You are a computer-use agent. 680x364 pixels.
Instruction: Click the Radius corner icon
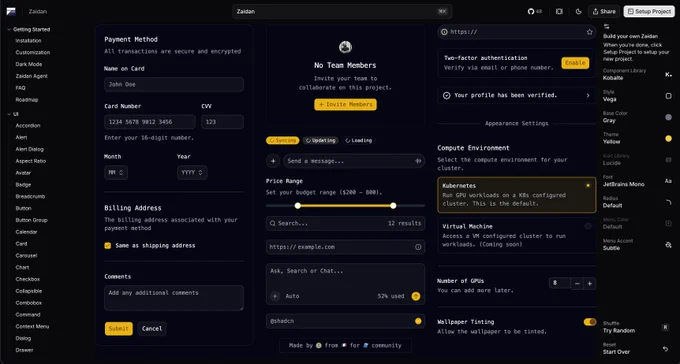668,202
